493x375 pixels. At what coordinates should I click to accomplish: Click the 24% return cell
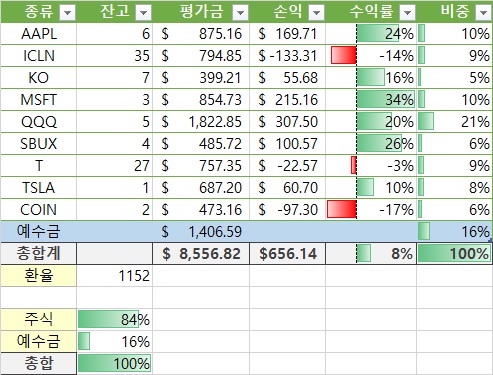(371, 34)
